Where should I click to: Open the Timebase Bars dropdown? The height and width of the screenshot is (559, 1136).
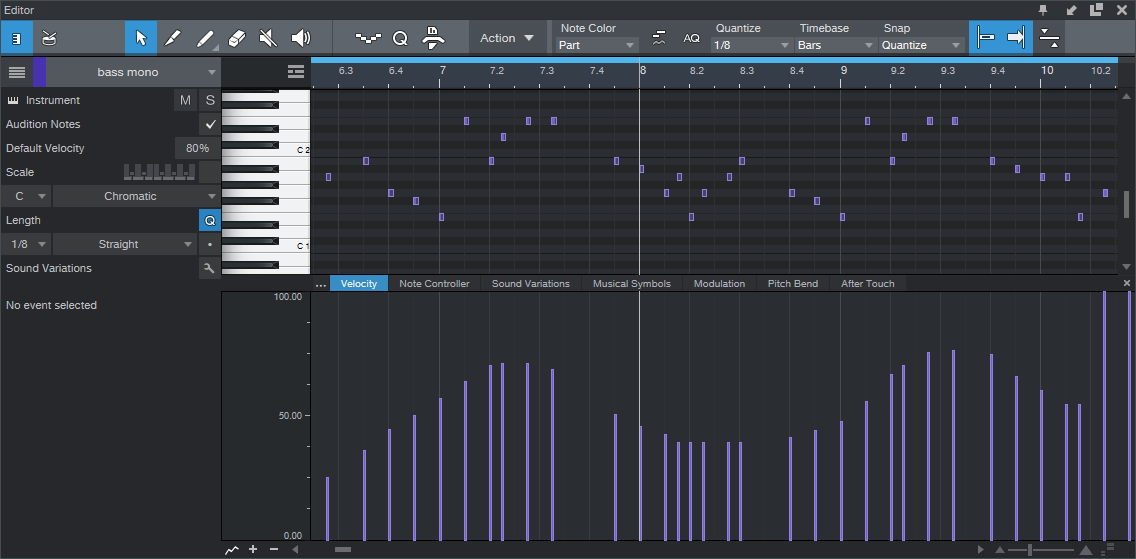[836, 45]
